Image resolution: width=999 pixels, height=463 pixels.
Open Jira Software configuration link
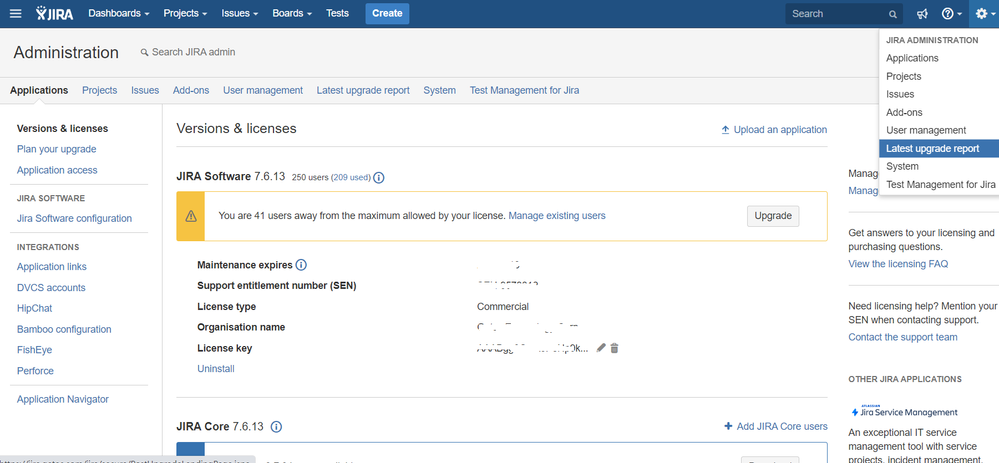tap(75, 218)
